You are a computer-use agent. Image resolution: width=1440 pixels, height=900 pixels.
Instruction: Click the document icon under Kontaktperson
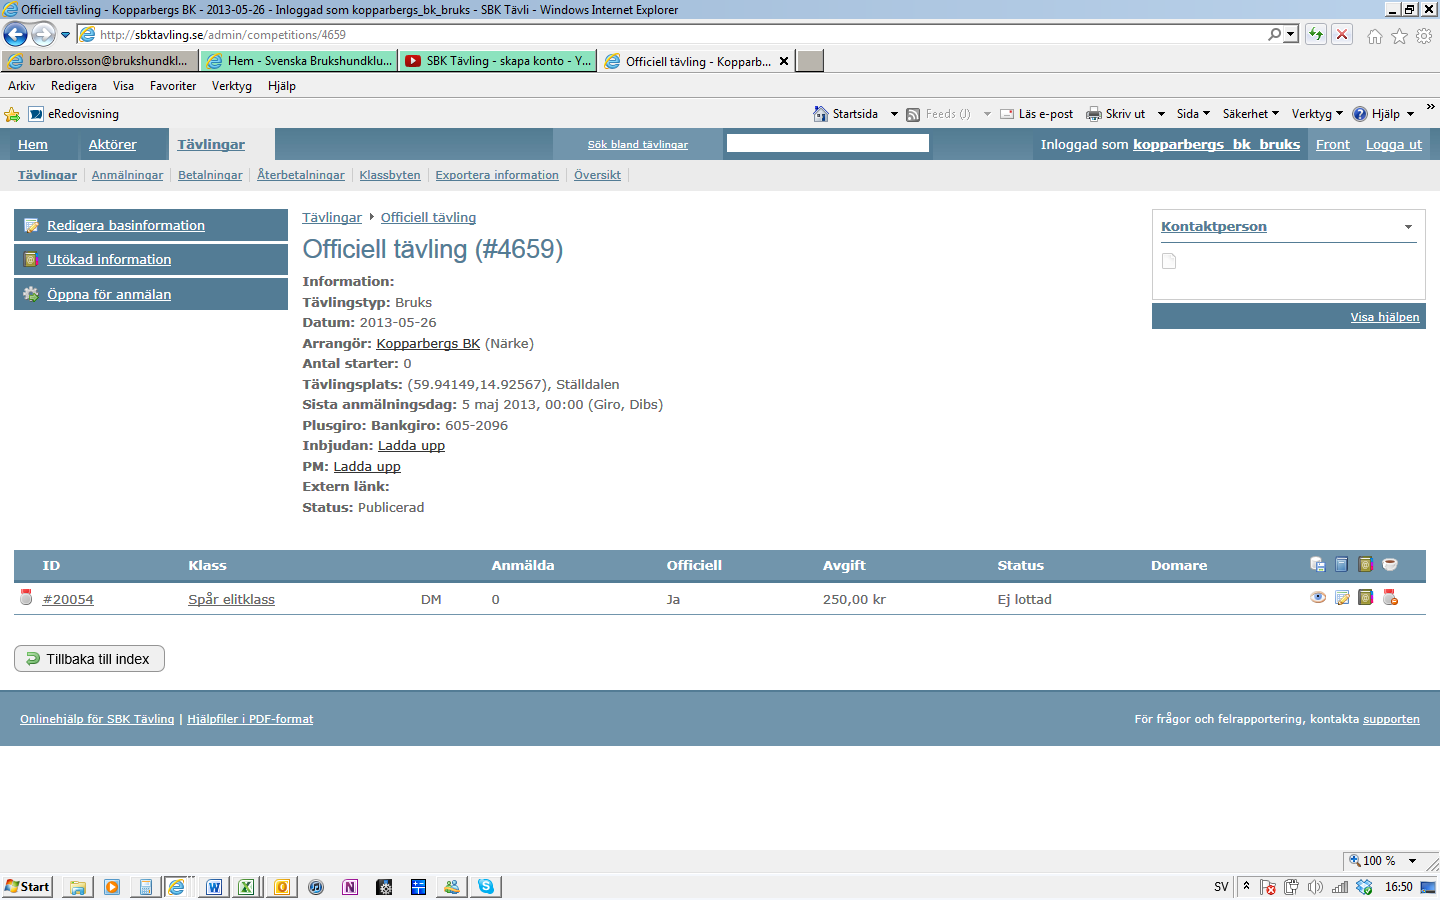[x=1169, y=261]
